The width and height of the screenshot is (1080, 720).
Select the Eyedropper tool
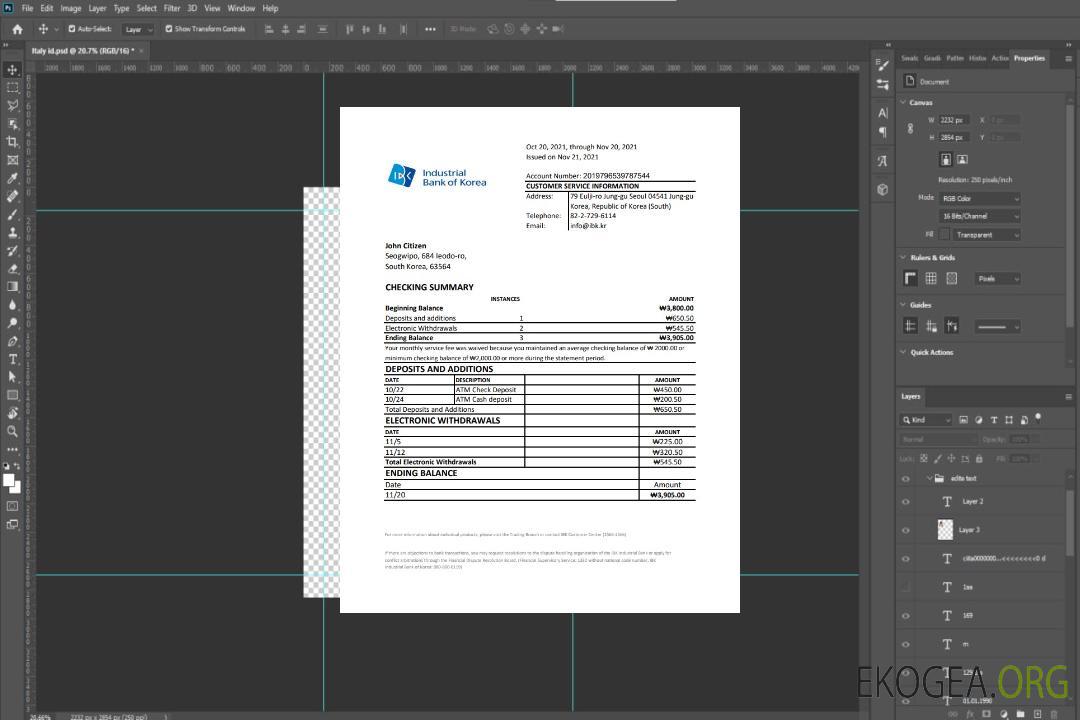tap(12, 178)
